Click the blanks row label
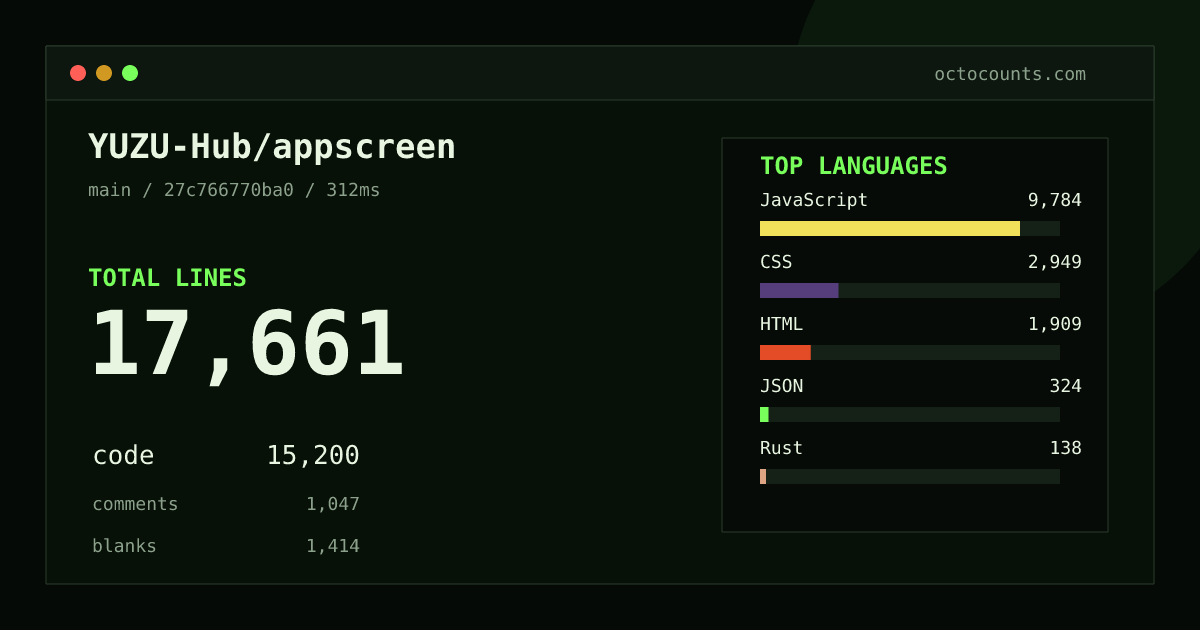 point(124,546)
